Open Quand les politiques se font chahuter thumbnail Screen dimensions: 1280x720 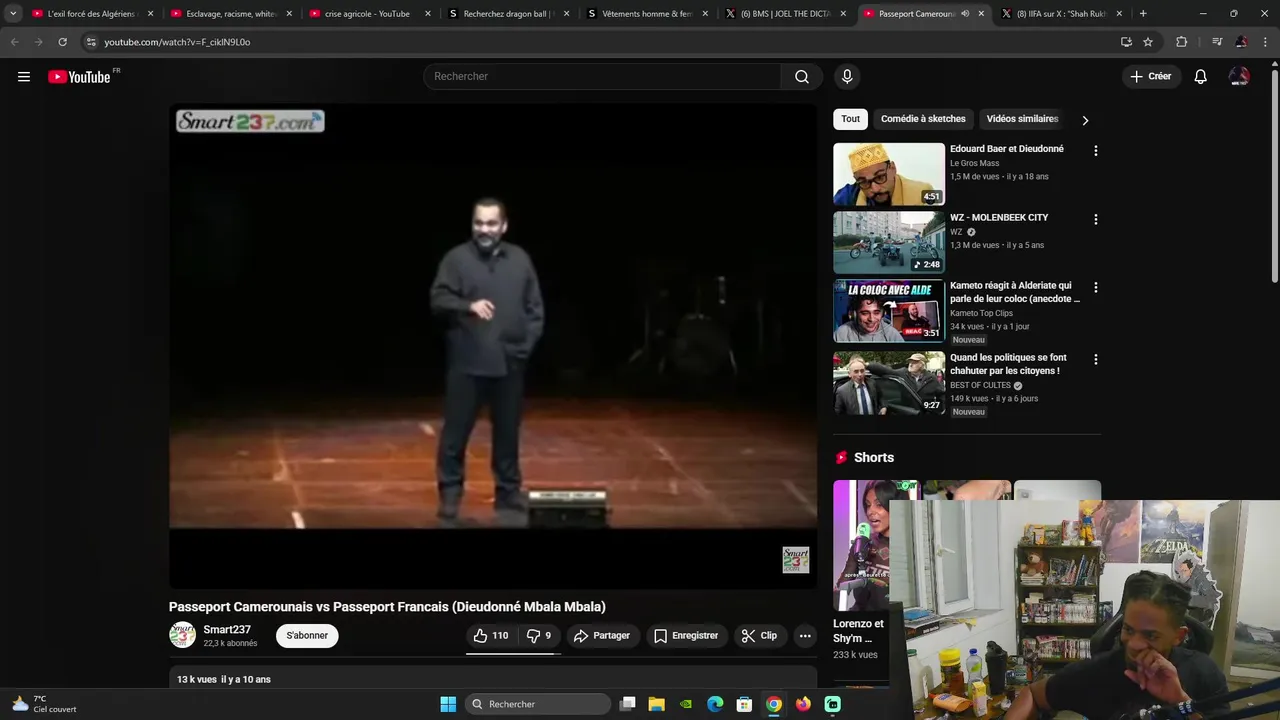[x=888, y=382]
